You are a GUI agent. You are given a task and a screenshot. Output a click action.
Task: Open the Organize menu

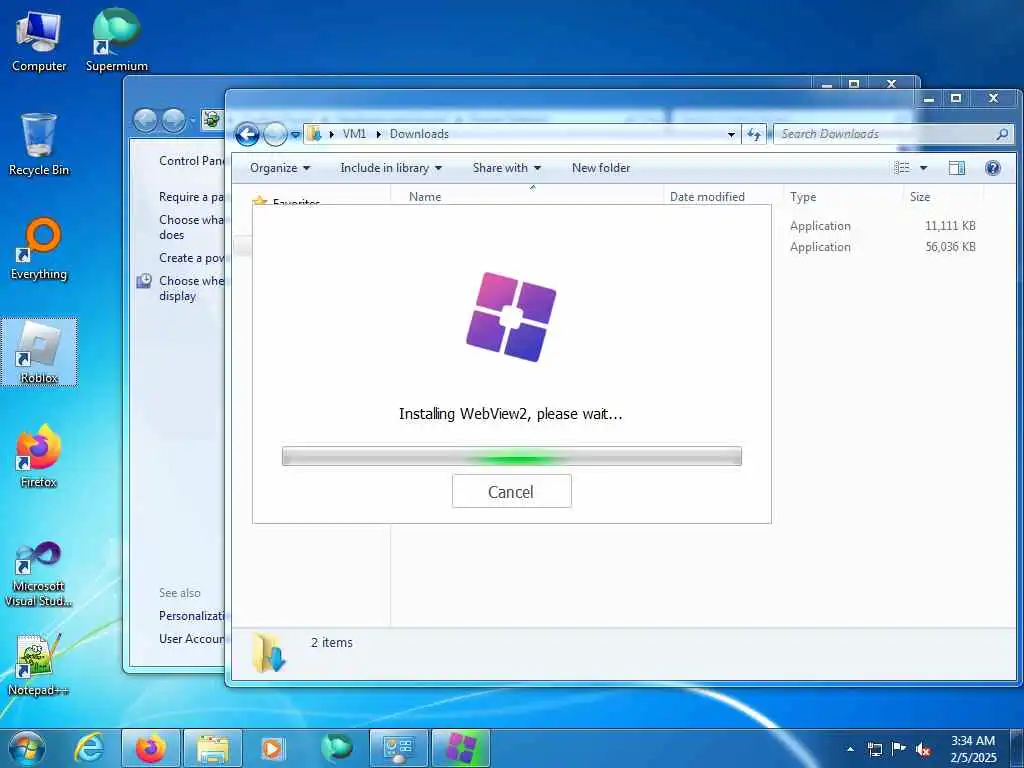pos(280,168)
